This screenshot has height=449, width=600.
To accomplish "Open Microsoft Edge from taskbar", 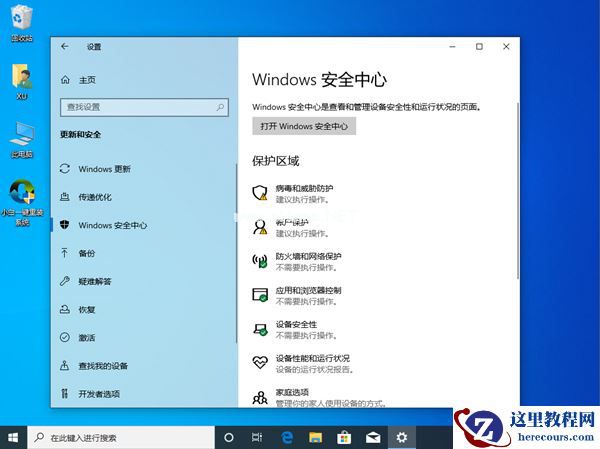I will (287, 437).
